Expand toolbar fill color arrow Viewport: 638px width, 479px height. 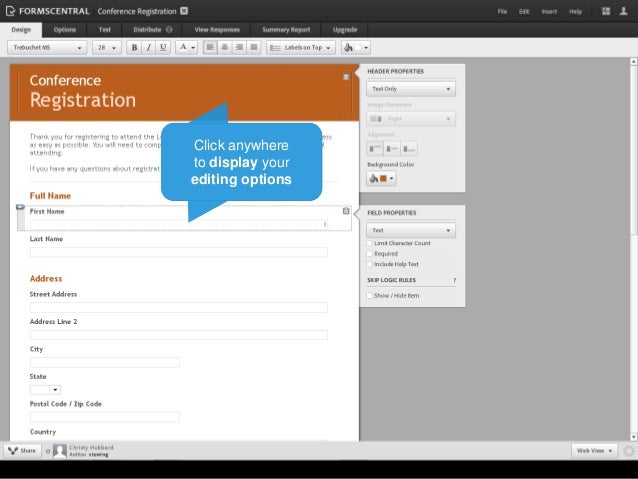click(366, 48)
